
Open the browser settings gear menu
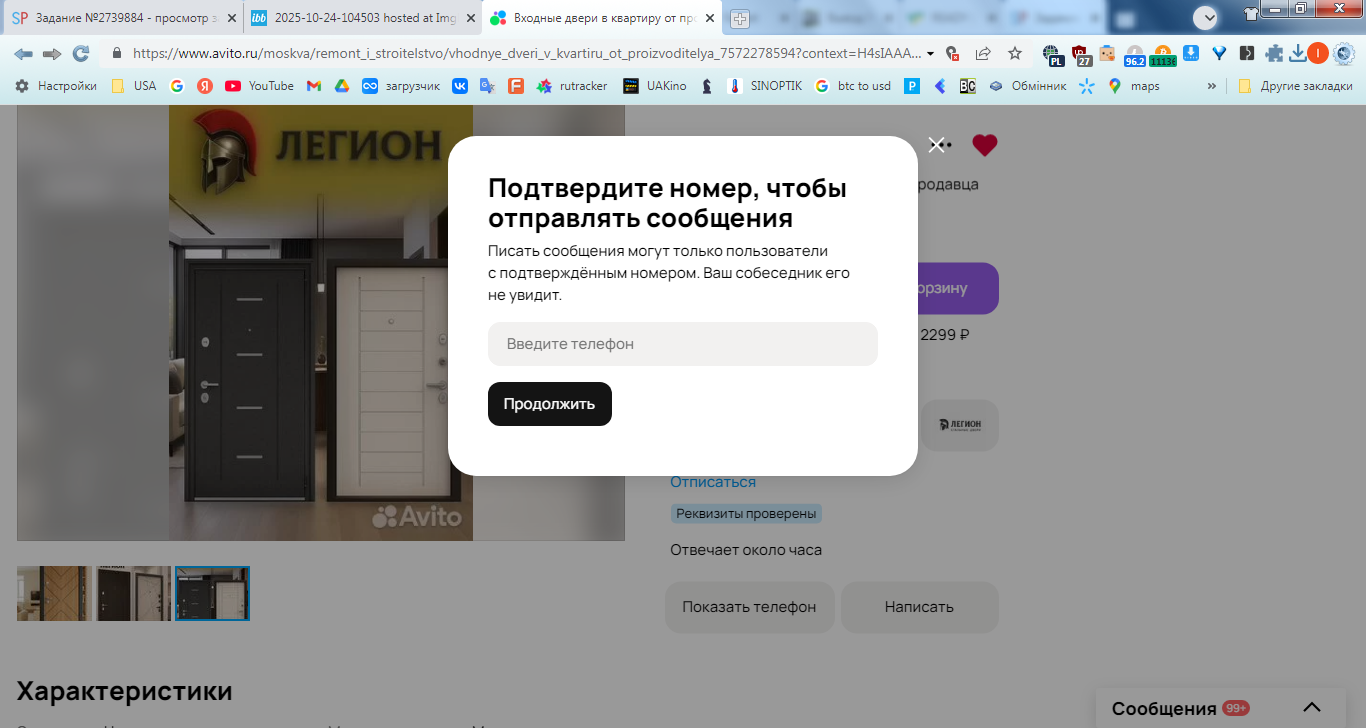pos(1345,53)
